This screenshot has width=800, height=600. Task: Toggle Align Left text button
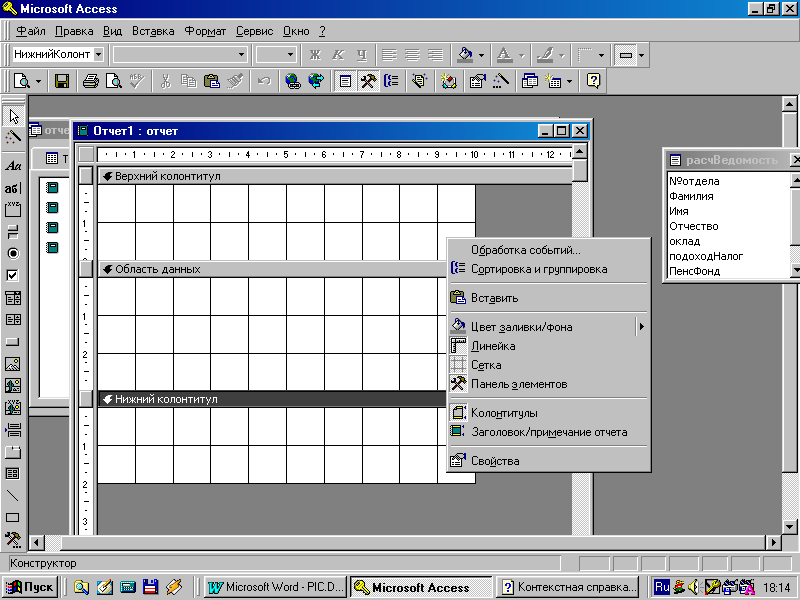click(x=389, y=55)
